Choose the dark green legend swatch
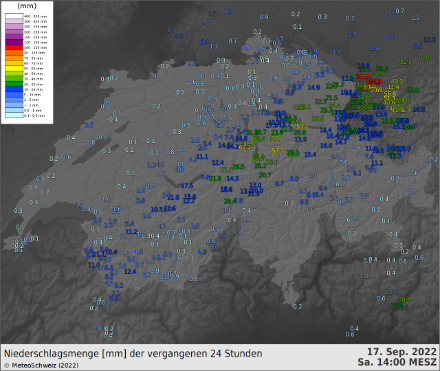 [14, 84]
